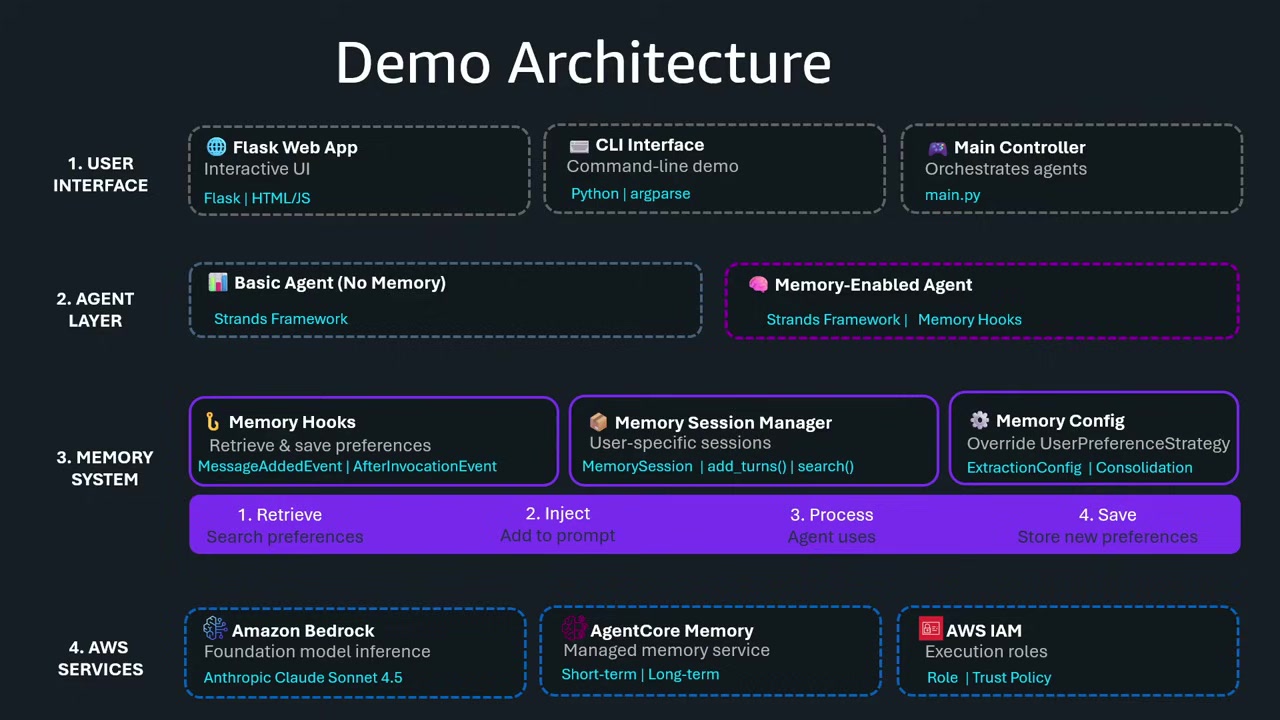1280x720 pixels.
Task: Click the 'Memory Hooks' text in Memory-Enabled Agent box
Action: pyautogui.click(x=969, y=320)
